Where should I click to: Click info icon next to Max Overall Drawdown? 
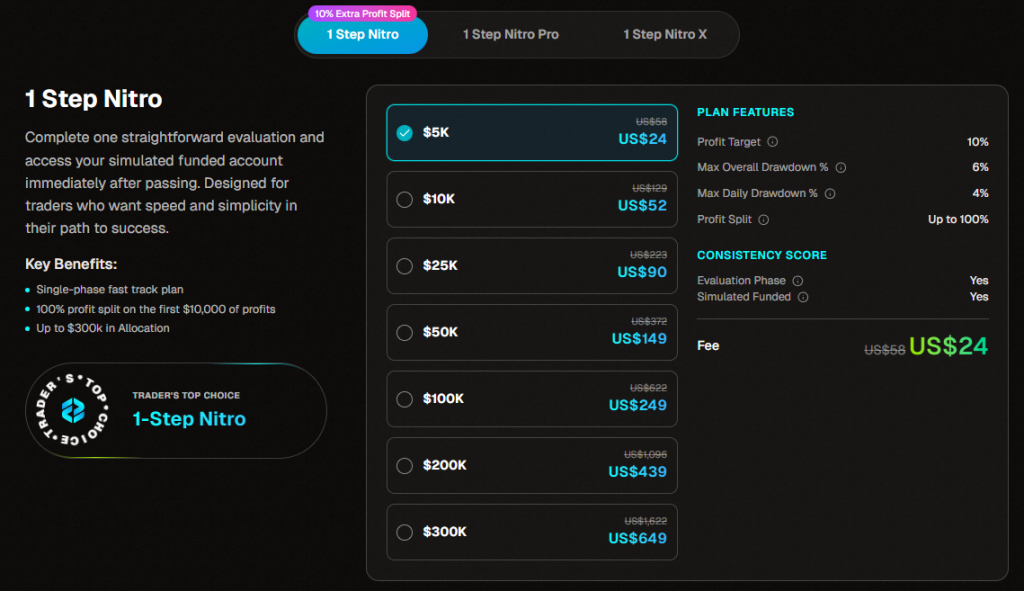point(841,168)
